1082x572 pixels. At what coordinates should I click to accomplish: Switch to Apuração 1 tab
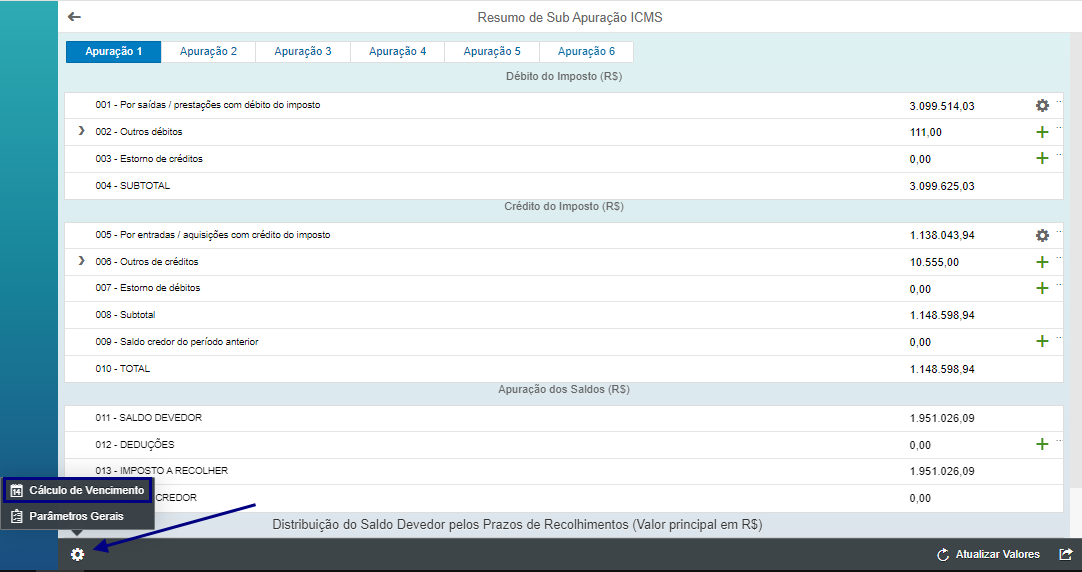pyautogui.click(x=114, y=52)
